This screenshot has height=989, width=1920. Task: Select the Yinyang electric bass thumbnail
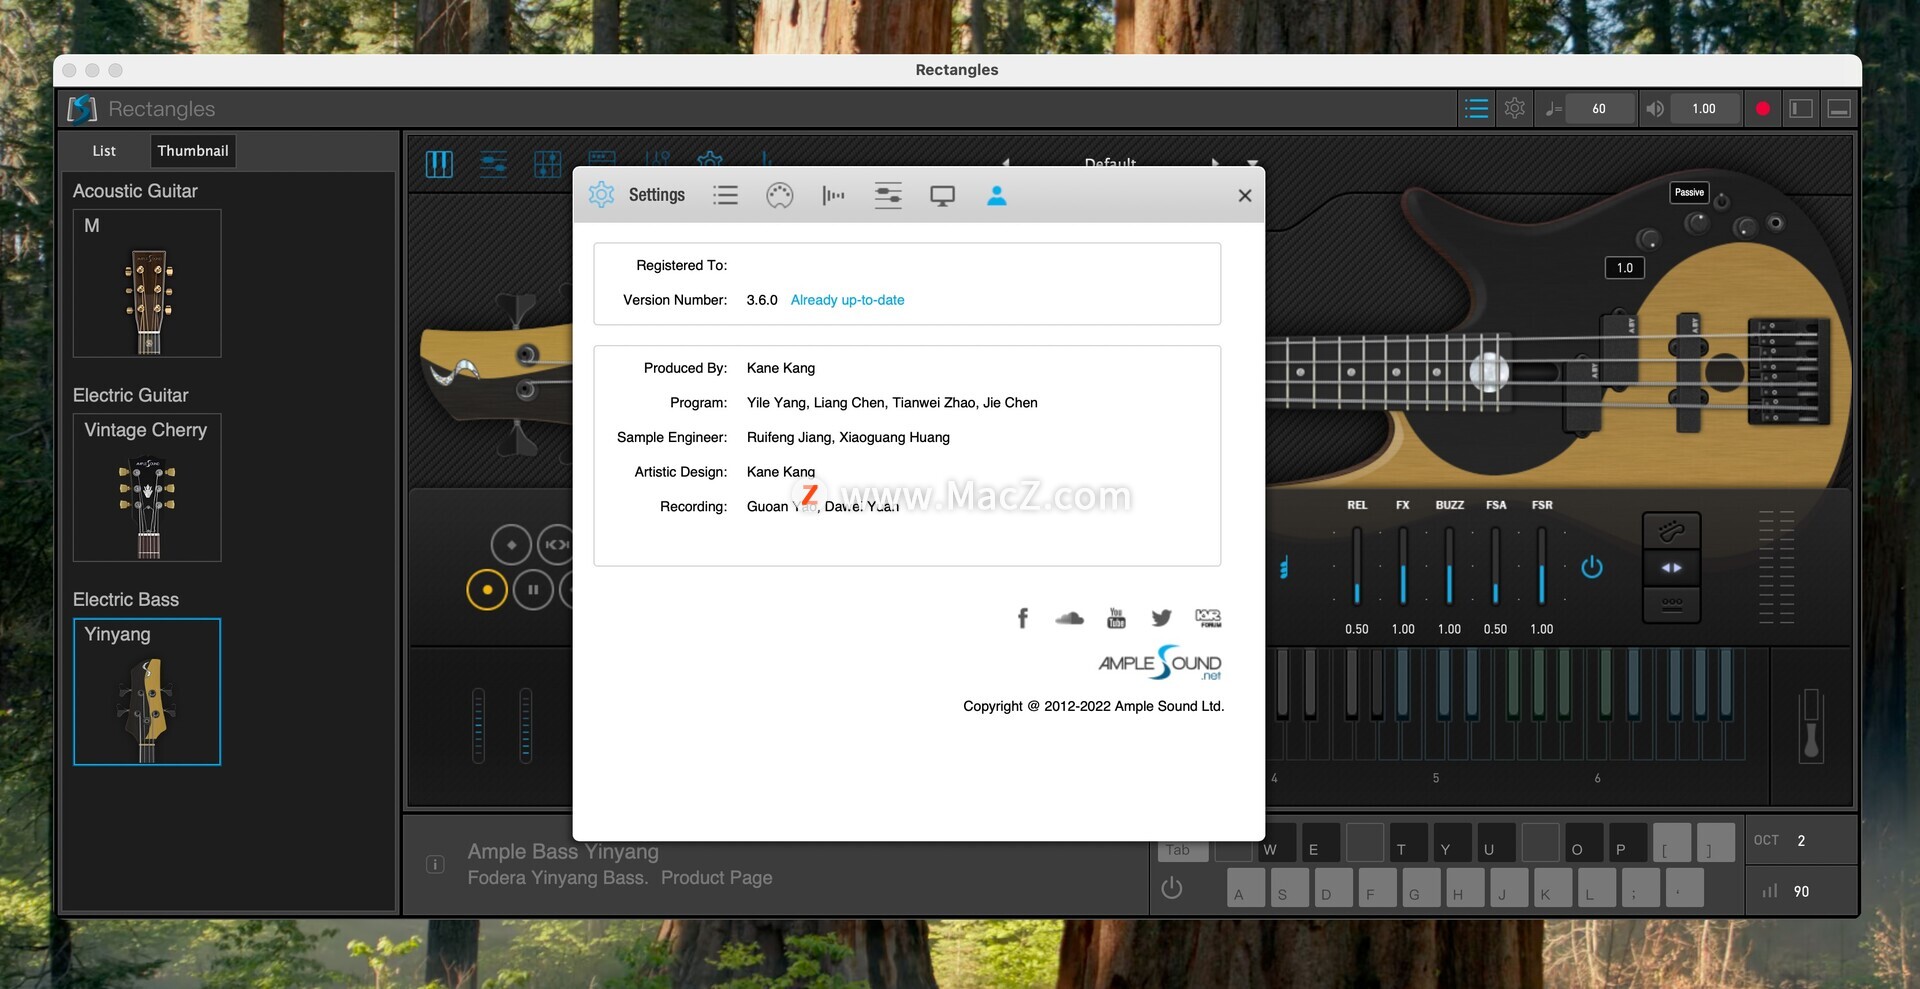tap(147, 692)
